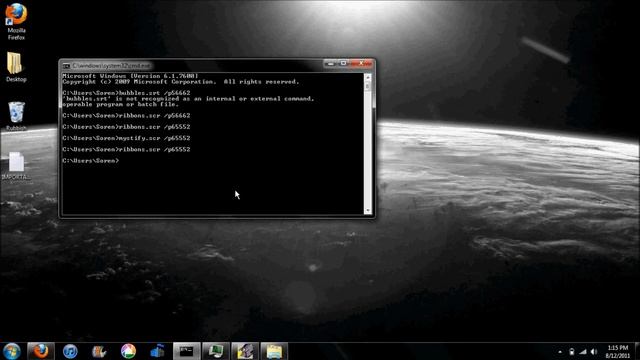
Task: Switch to Firefox in the taskbar
Action: [x=41, y=351]
